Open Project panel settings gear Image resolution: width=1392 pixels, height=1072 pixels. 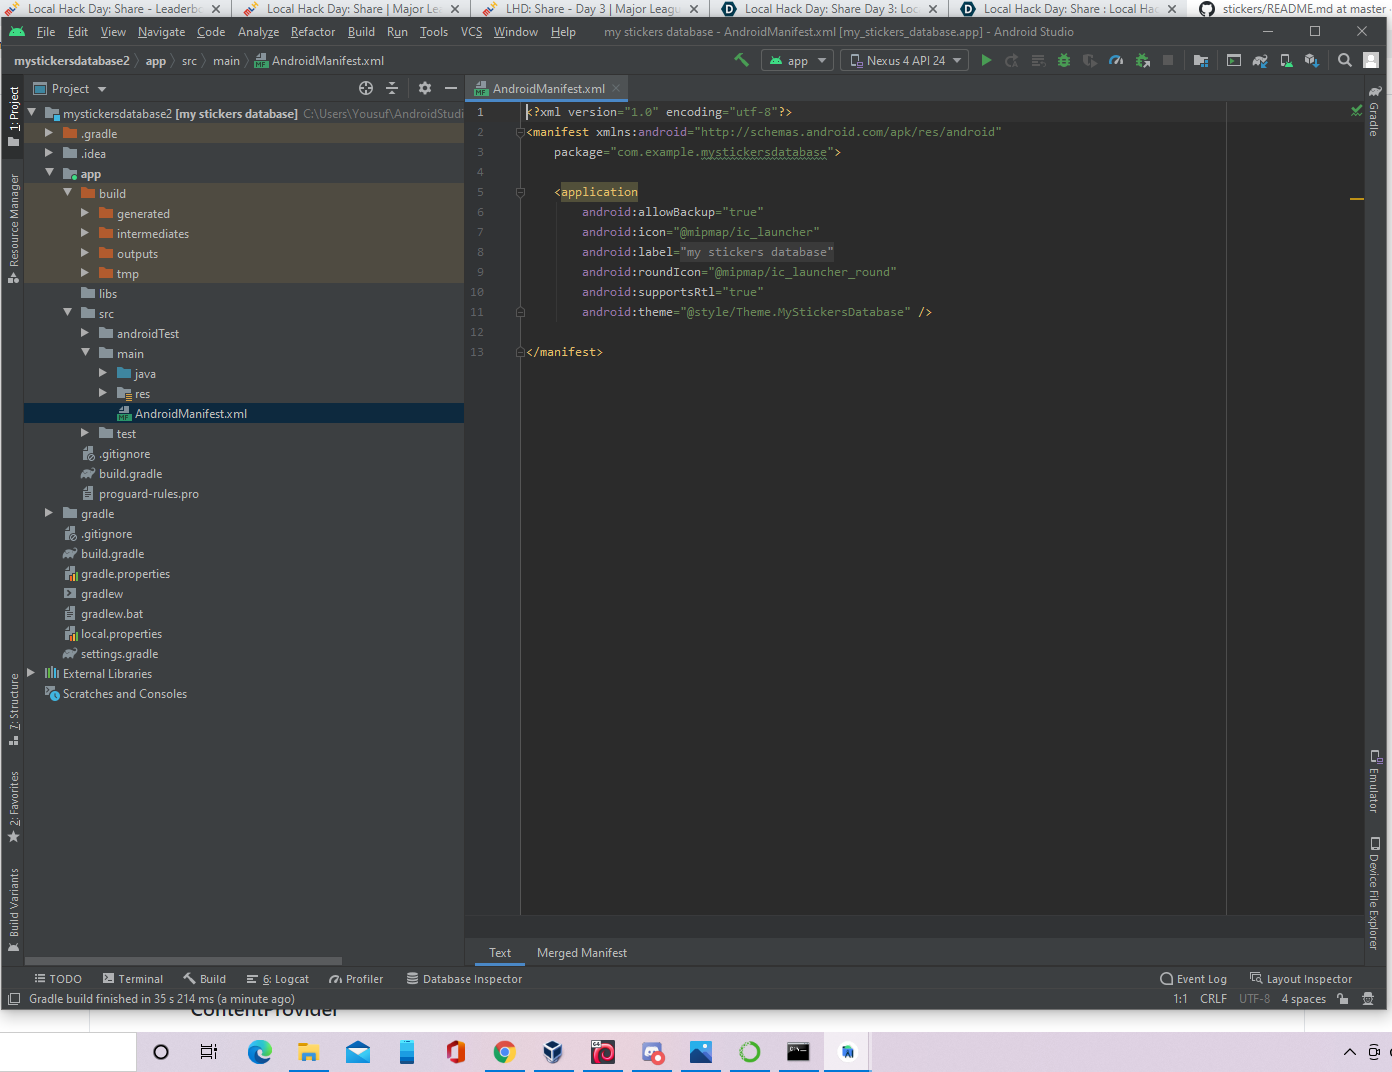[x=425, y=89]
